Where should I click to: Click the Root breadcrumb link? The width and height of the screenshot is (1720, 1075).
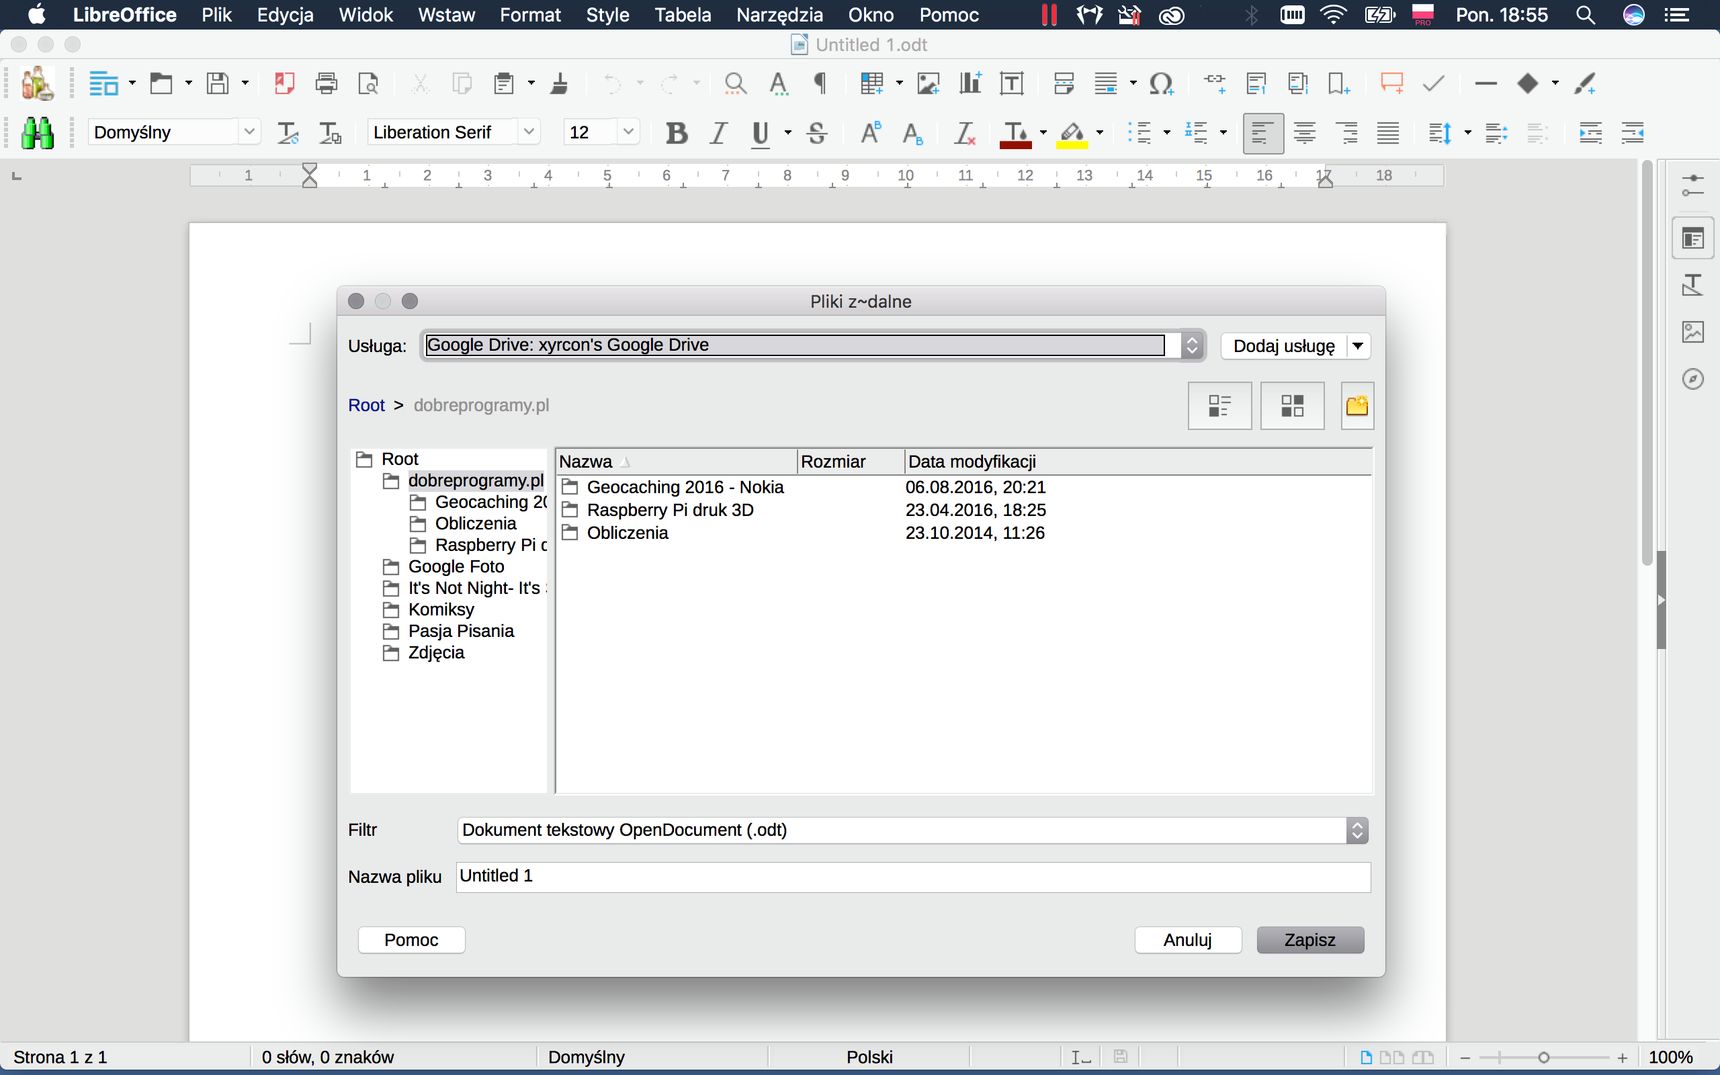click(x=366, y=405)
